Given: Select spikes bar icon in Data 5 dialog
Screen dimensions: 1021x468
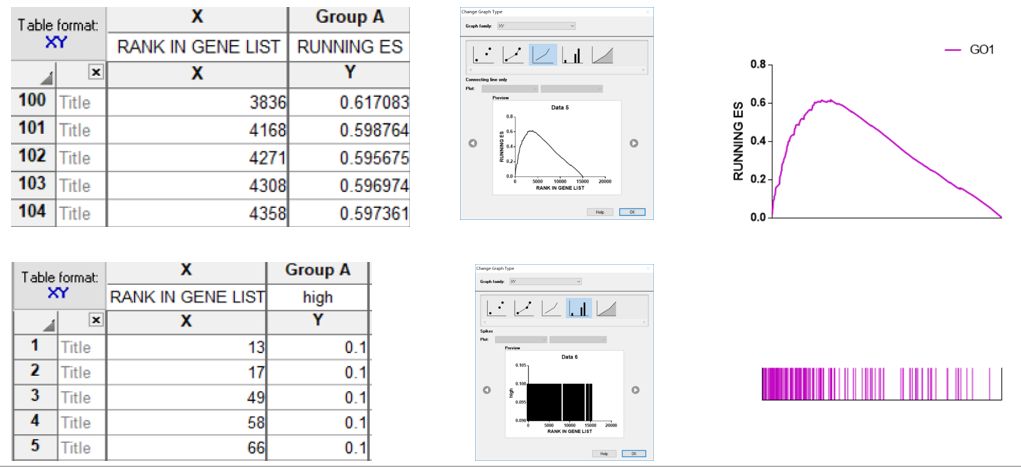Looking at the screenshot, I should tap(572, 55).
